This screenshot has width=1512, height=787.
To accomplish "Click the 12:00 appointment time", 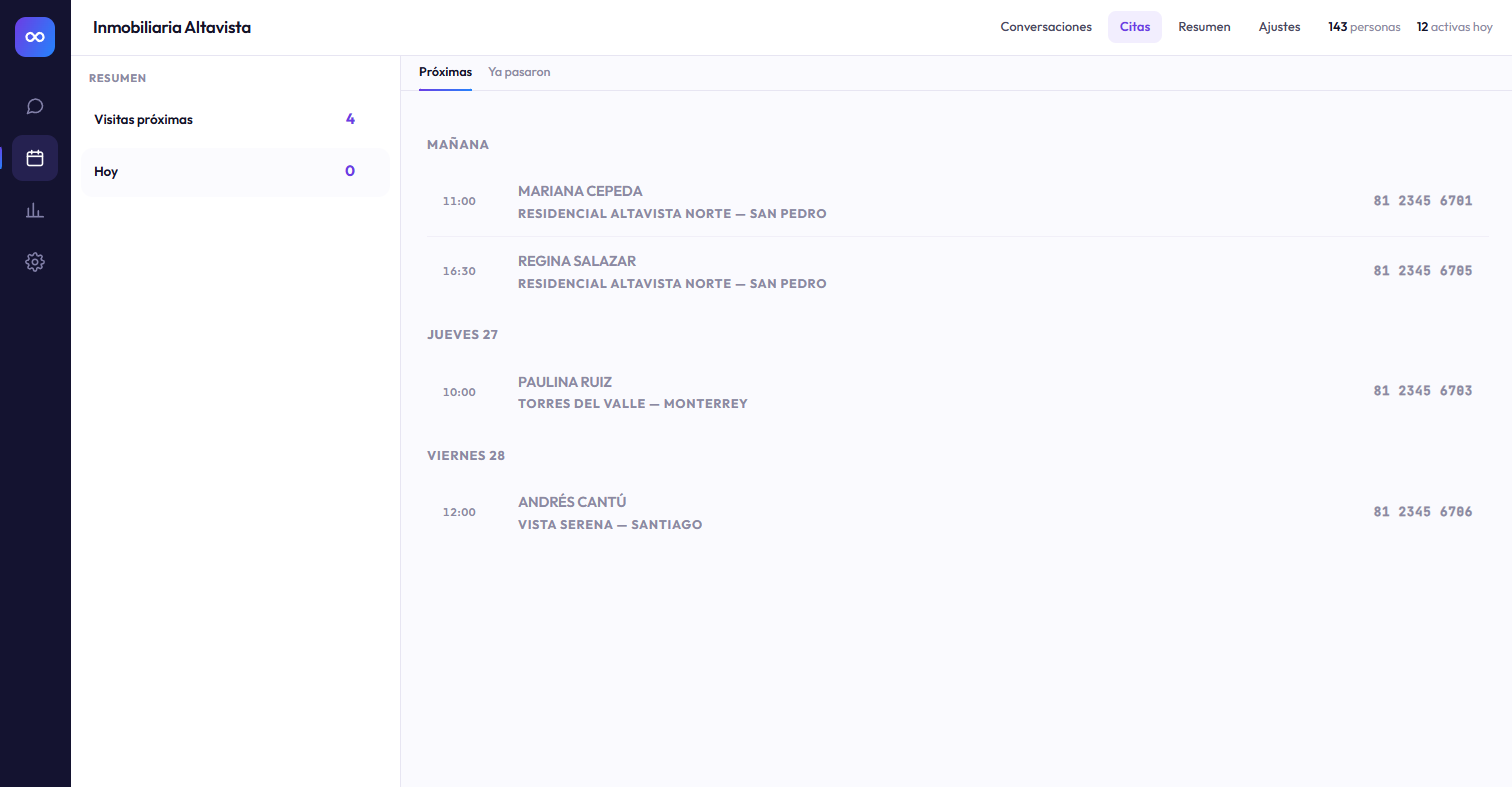I will (x=459, y=512).
